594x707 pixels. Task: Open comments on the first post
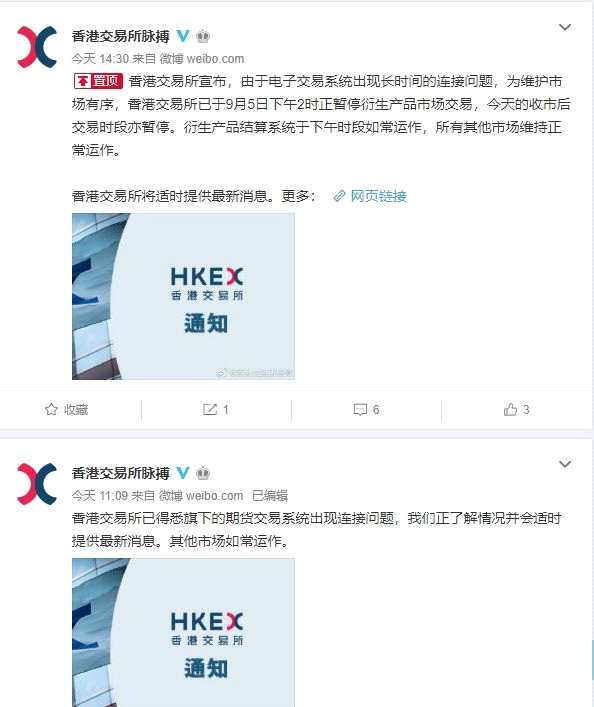(366, 409)
